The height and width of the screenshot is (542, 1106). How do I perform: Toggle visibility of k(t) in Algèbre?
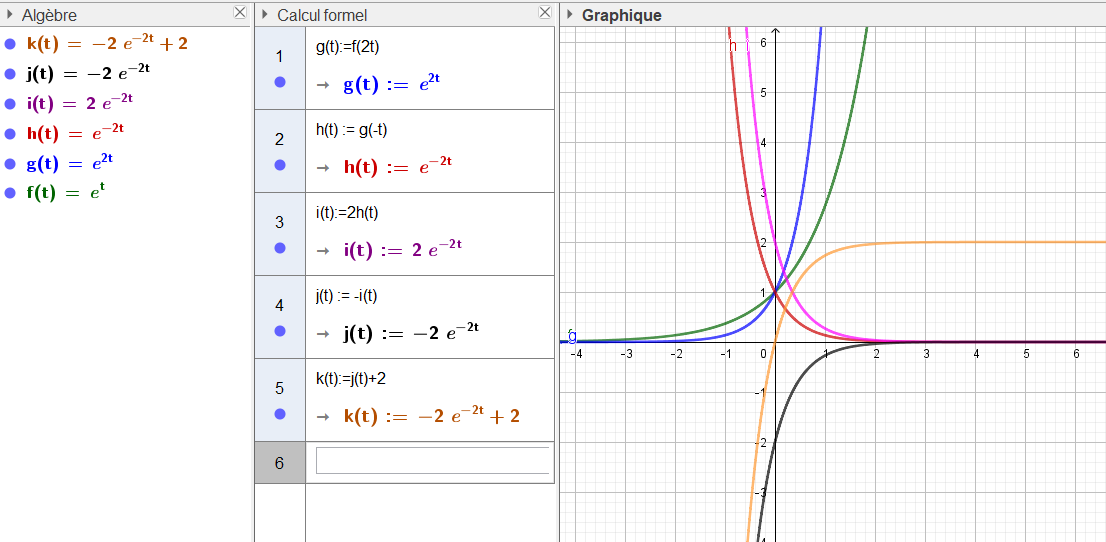(10, 44)
